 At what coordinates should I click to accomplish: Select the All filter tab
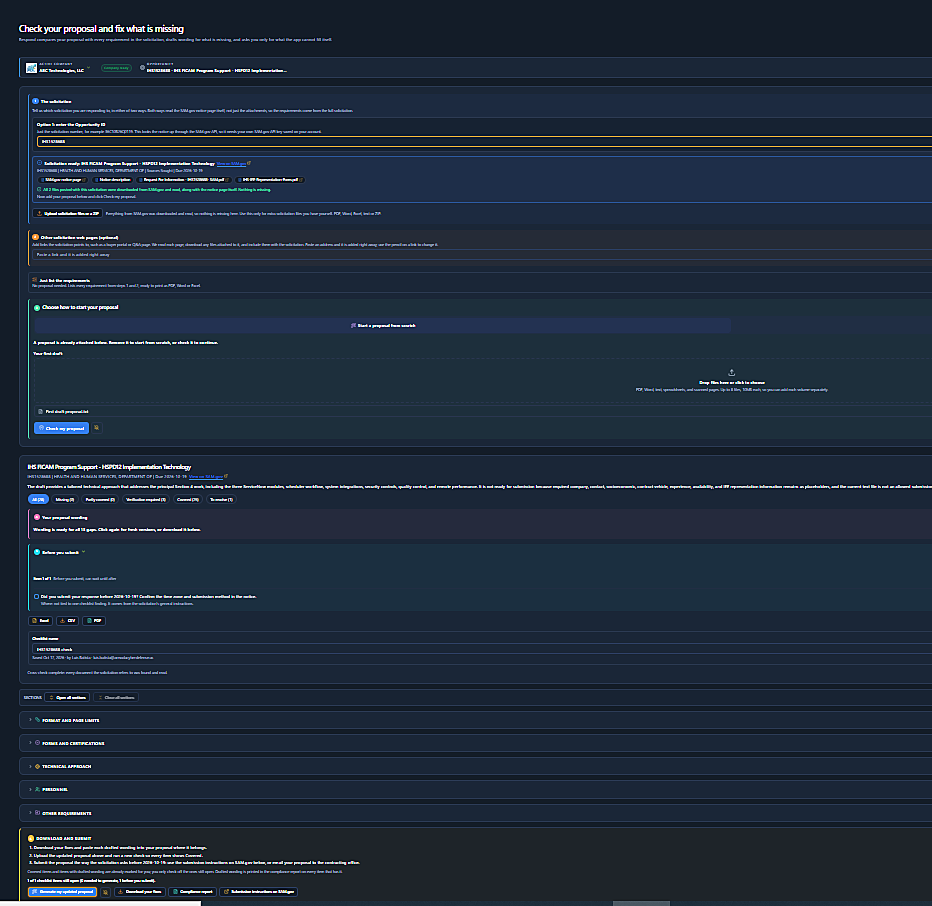(x=38, y=499)
